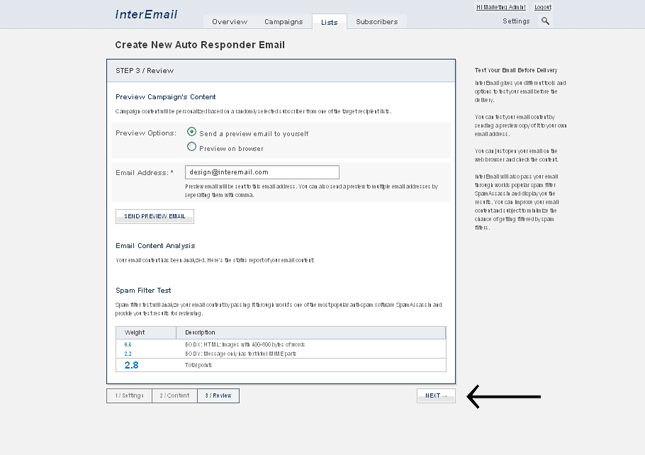Click the 'Hi Marketing Admin' account link

click(500, 7)
